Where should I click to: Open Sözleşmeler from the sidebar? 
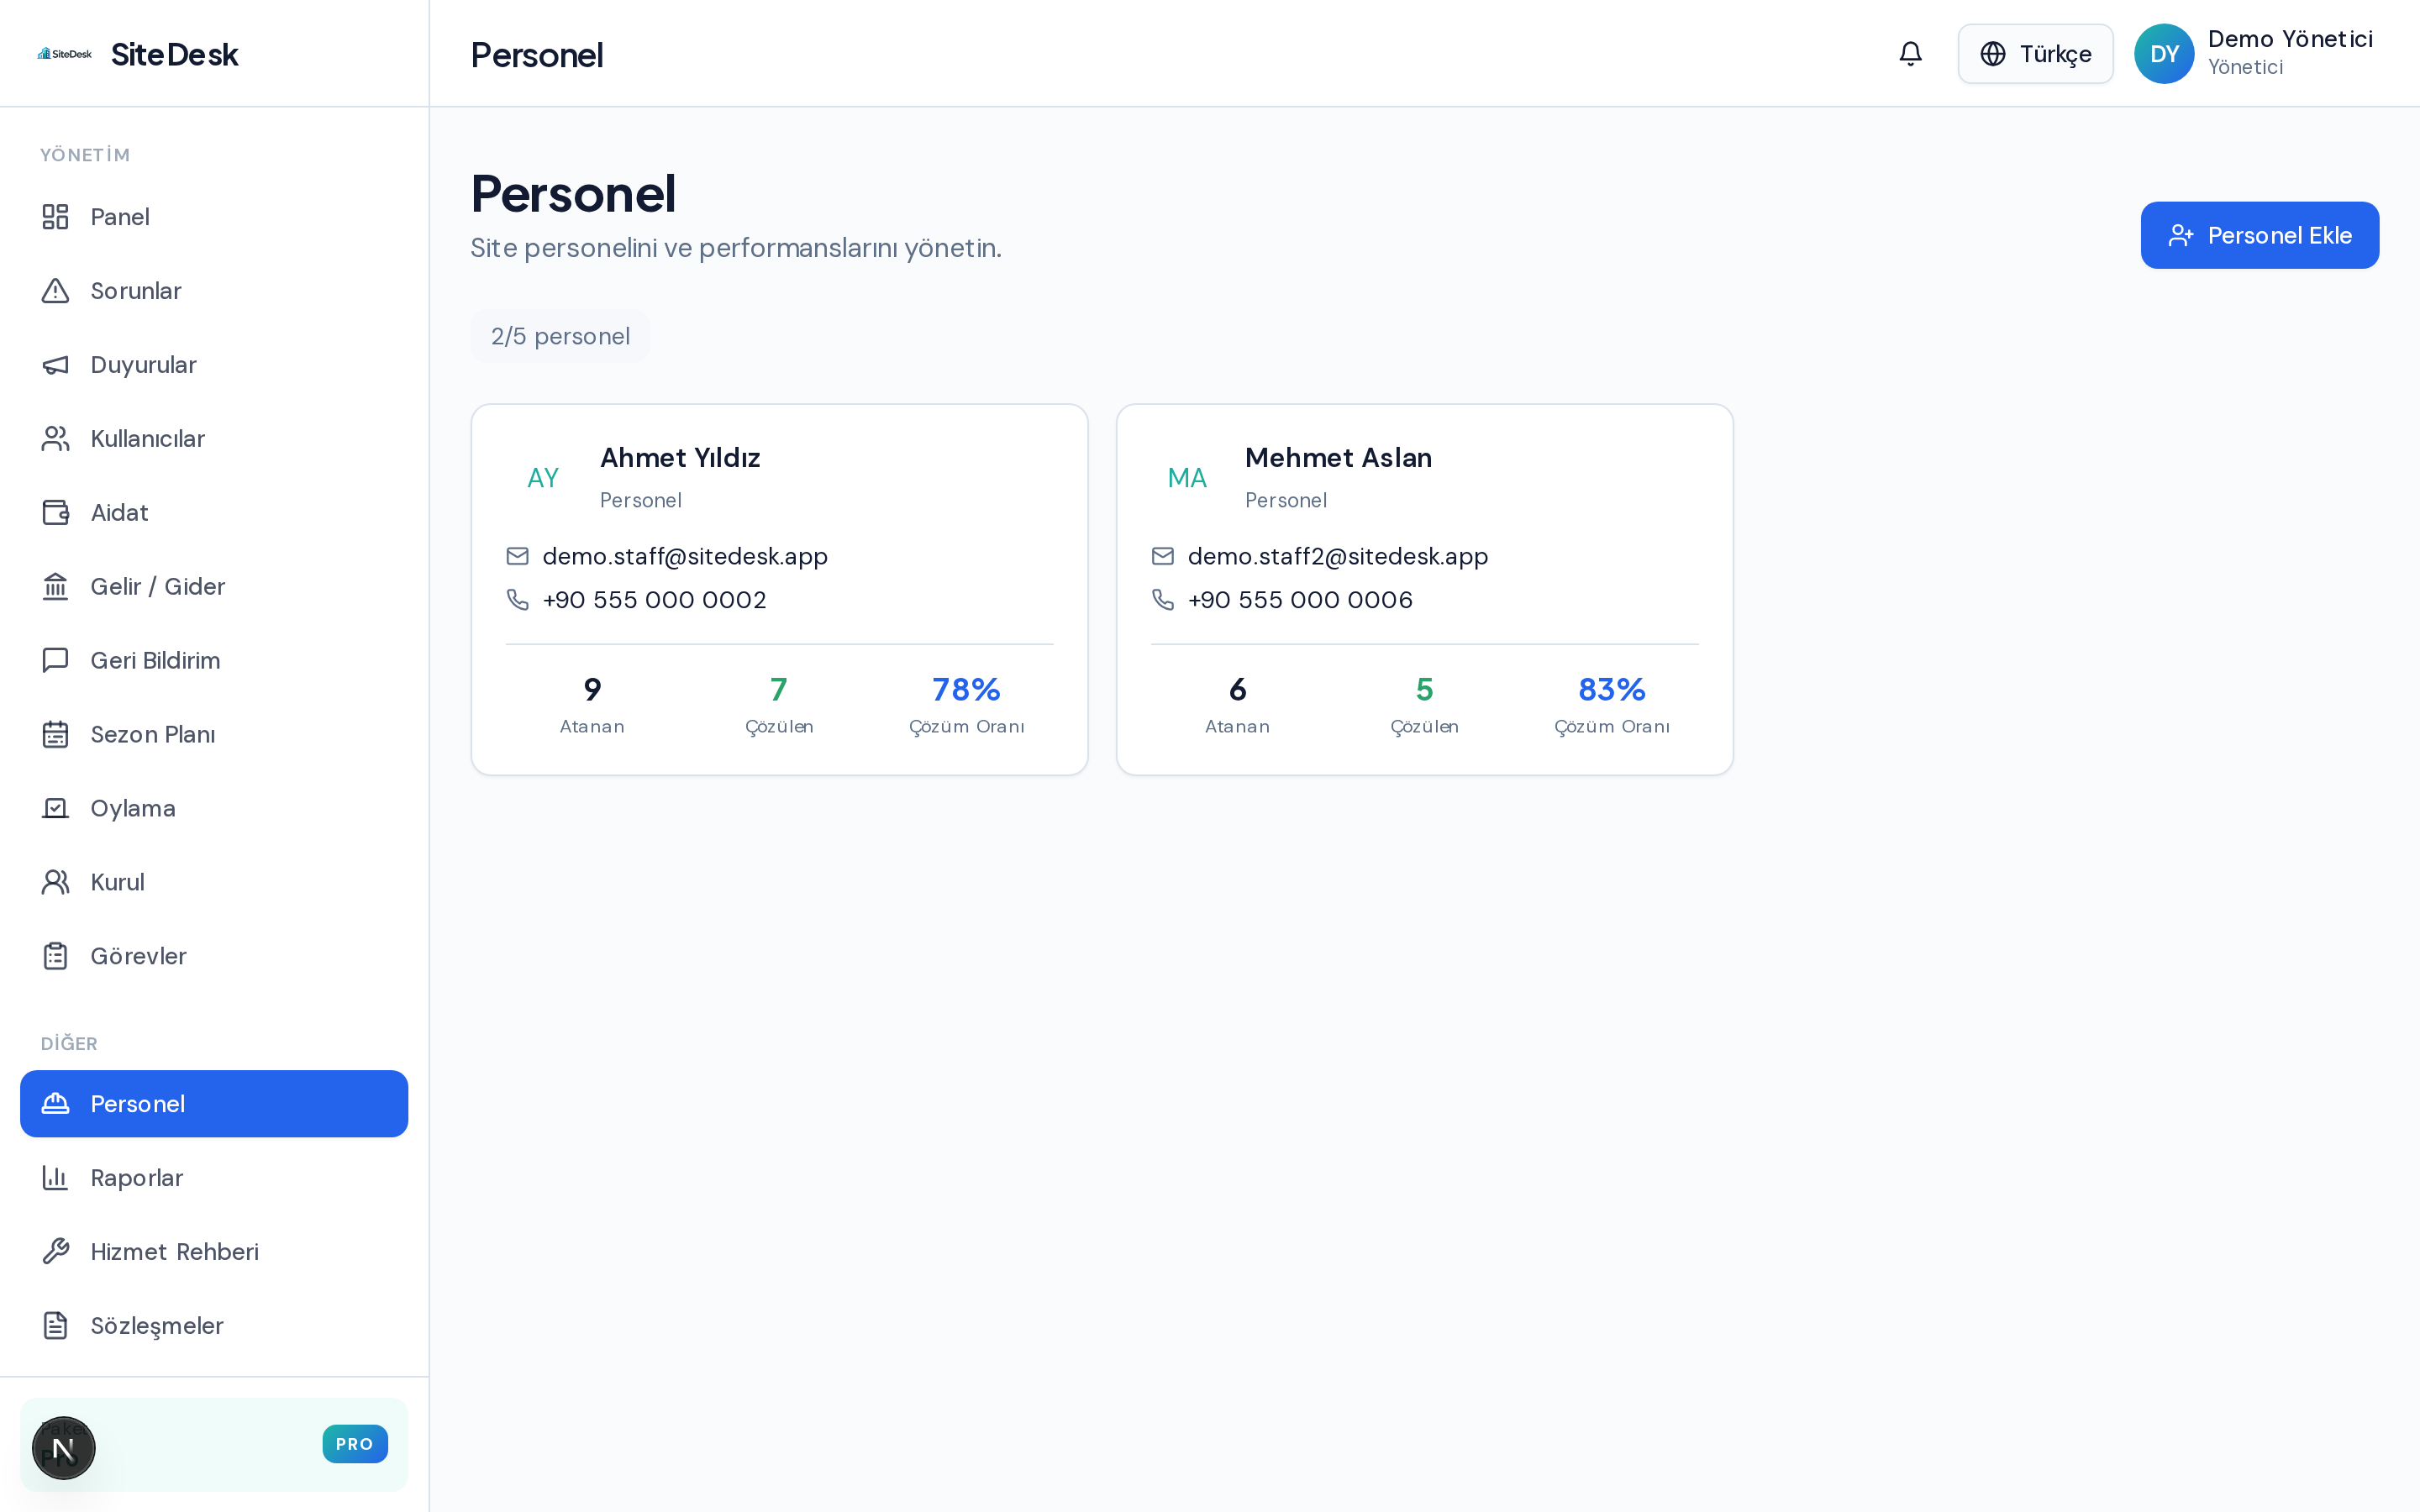pos(214,1326)
